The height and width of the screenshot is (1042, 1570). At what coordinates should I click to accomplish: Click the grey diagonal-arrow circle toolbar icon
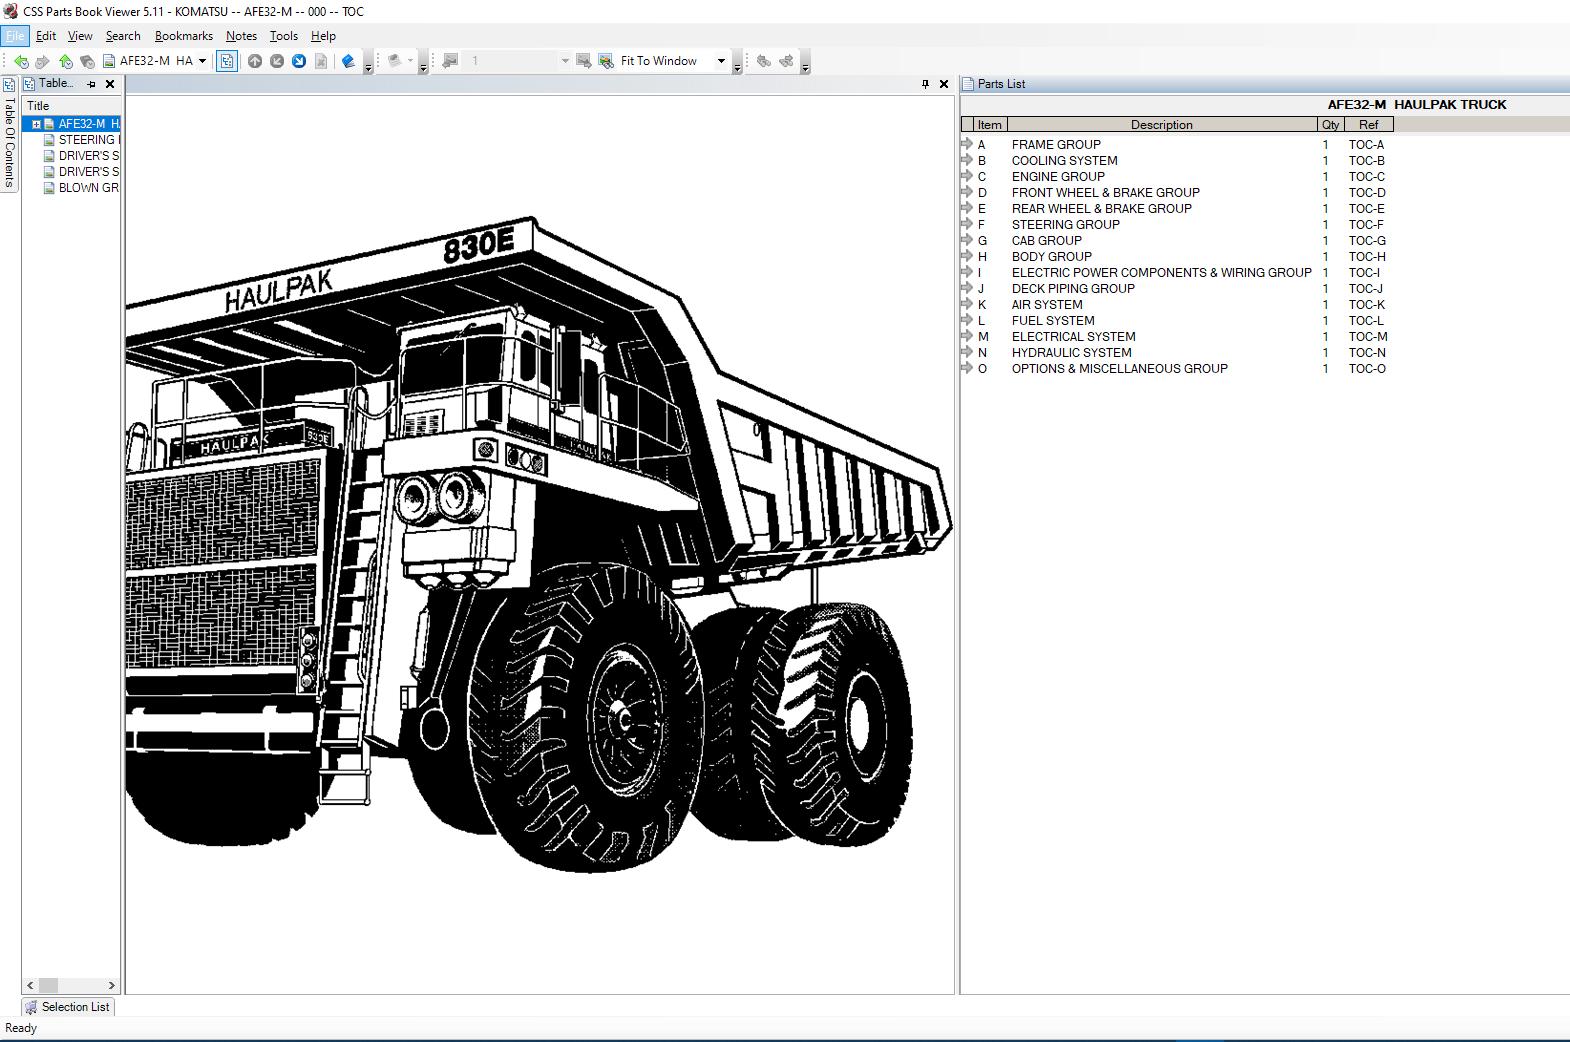pyautogui.click(x=277, y=61)
